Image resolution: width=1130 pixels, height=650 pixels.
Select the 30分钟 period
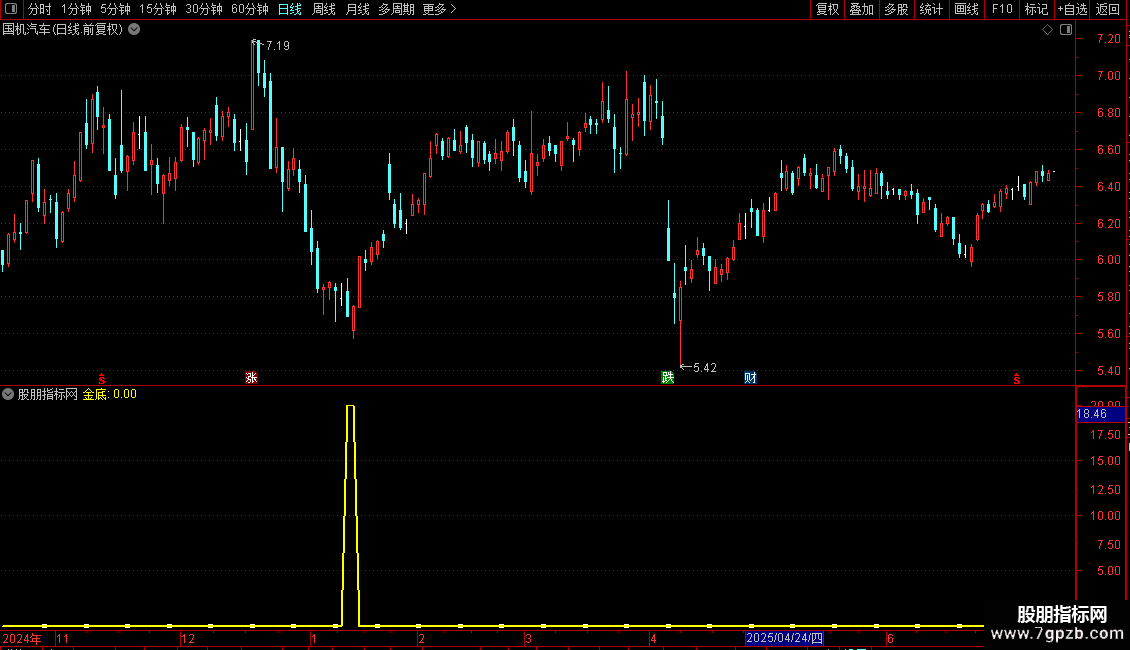point(204,9)
